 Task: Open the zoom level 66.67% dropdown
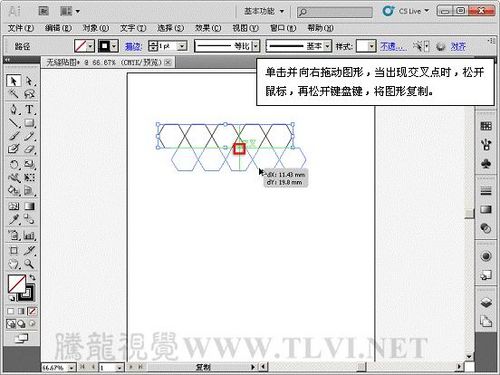(72, 368)
